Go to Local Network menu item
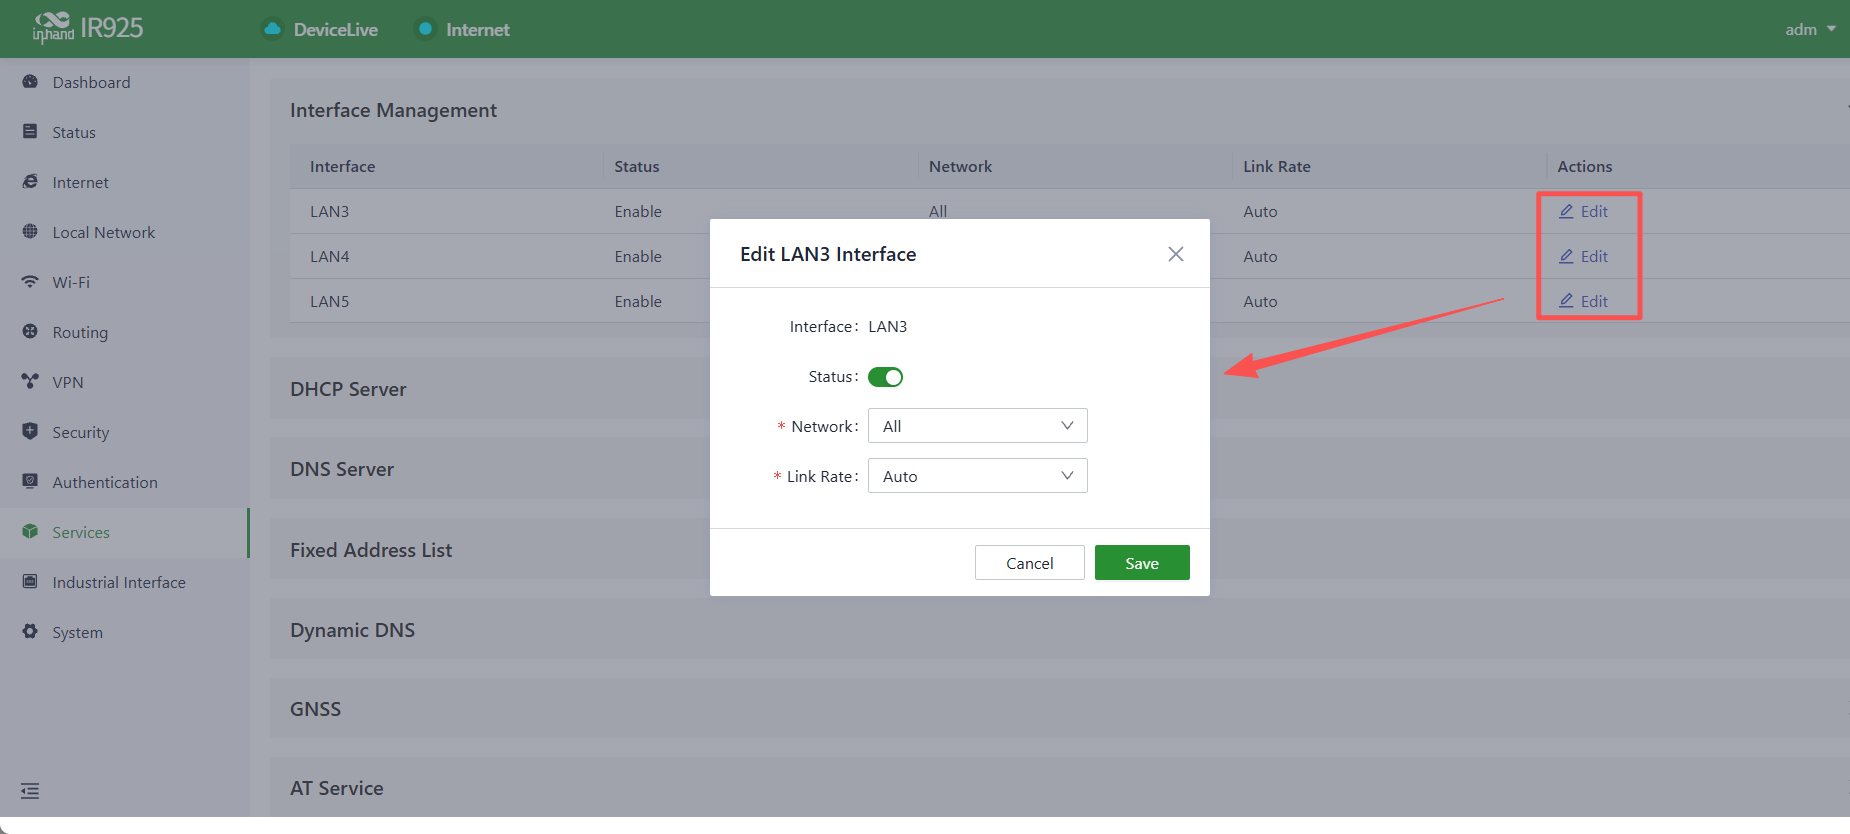This screenshot has width=1850, height=834. click(x=124, y=232)
